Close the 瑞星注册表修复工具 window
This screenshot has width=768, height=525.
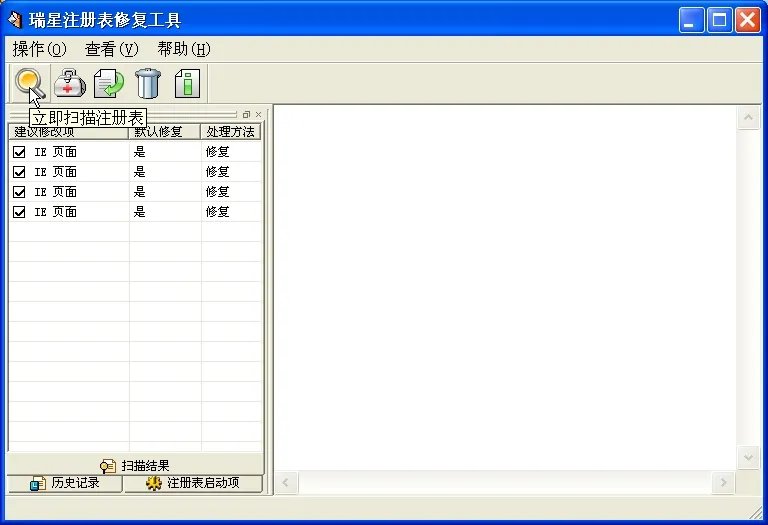pos(747,21)
